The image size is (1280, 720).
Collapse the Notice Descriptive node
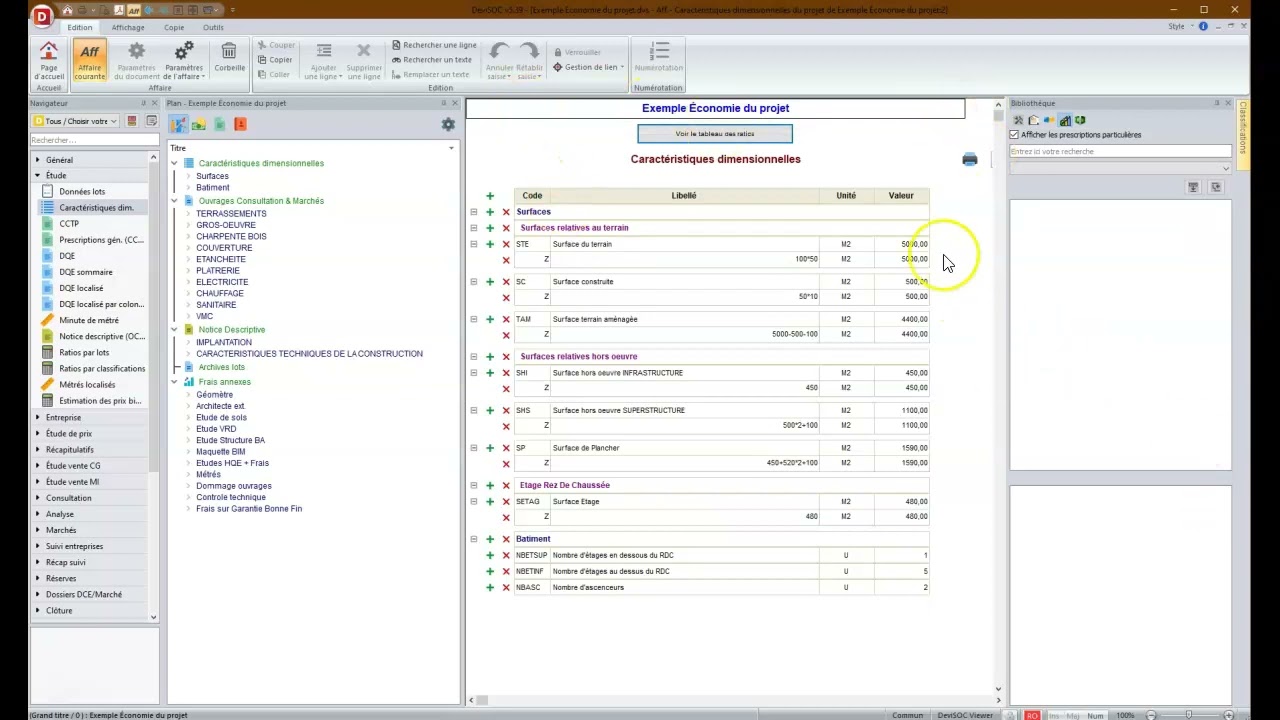(174, 330)
